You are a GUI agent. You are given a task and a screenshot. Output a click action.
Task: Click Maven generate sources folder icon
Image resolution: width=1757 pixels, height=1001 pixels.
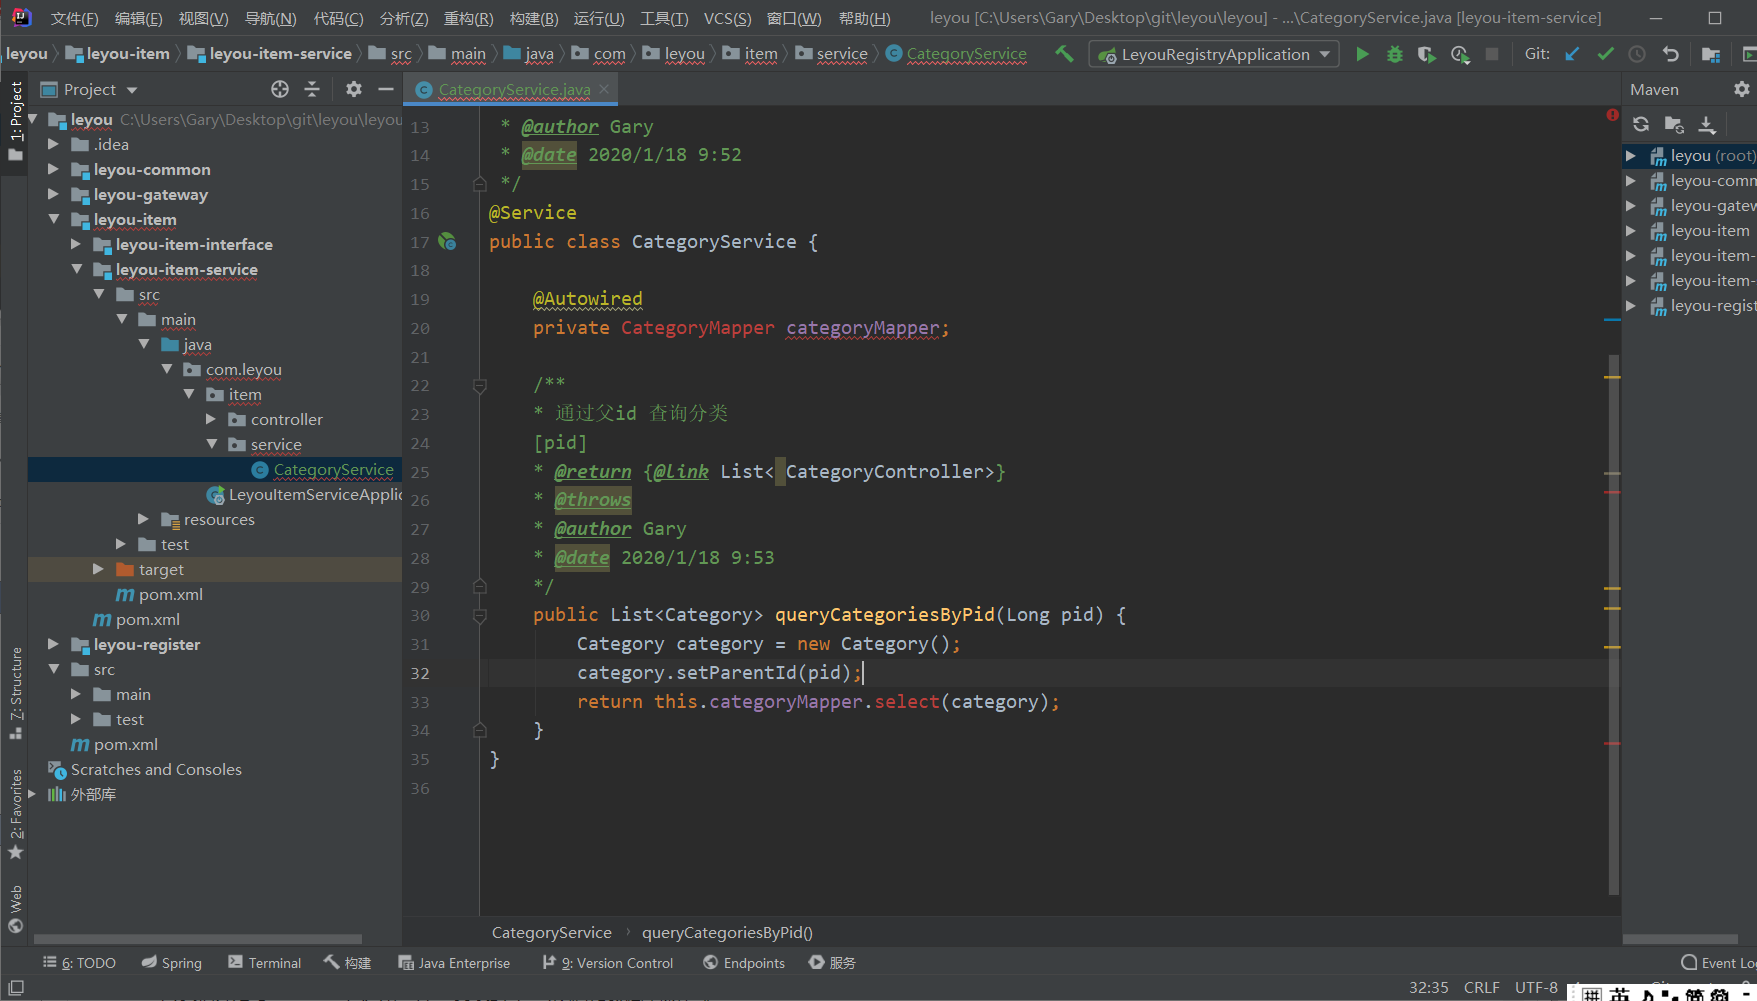[x=1674, y=124]
